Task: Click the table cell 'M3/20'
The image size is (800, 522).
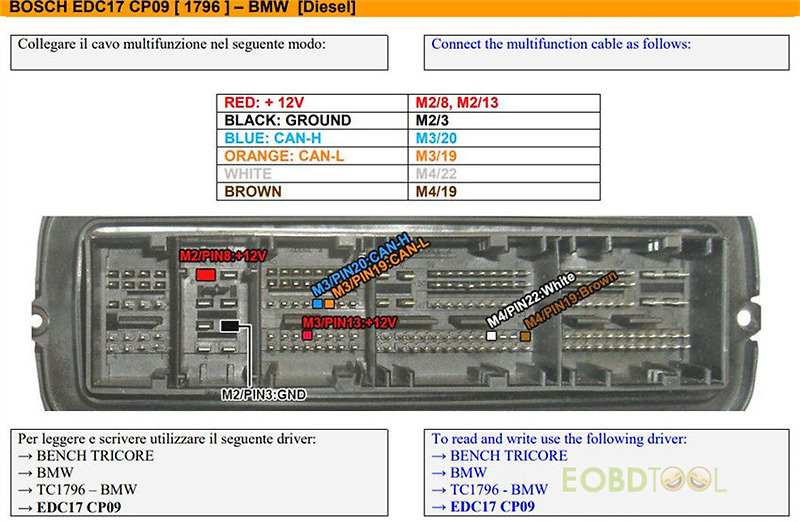Action: coord(504,138)
